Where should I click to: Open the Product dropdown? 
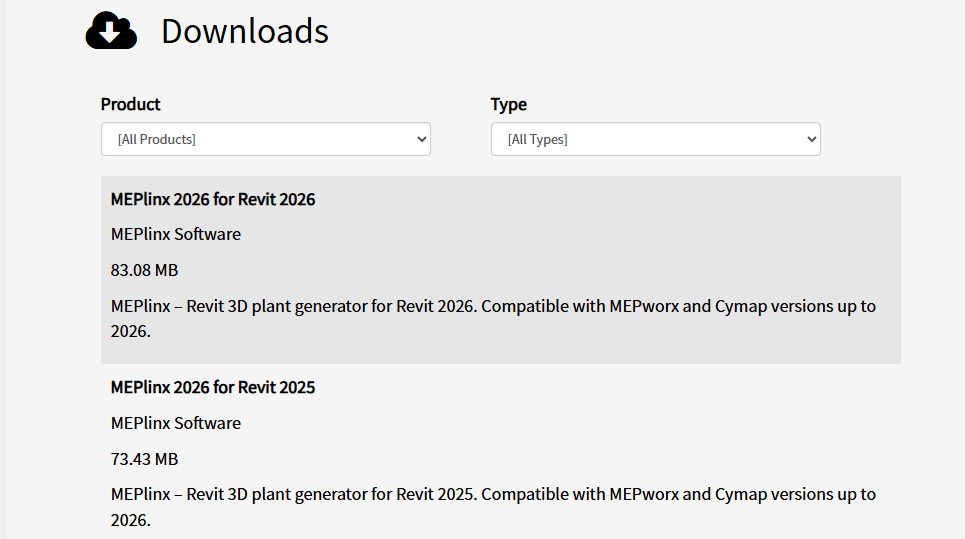[x=266, y=139]
